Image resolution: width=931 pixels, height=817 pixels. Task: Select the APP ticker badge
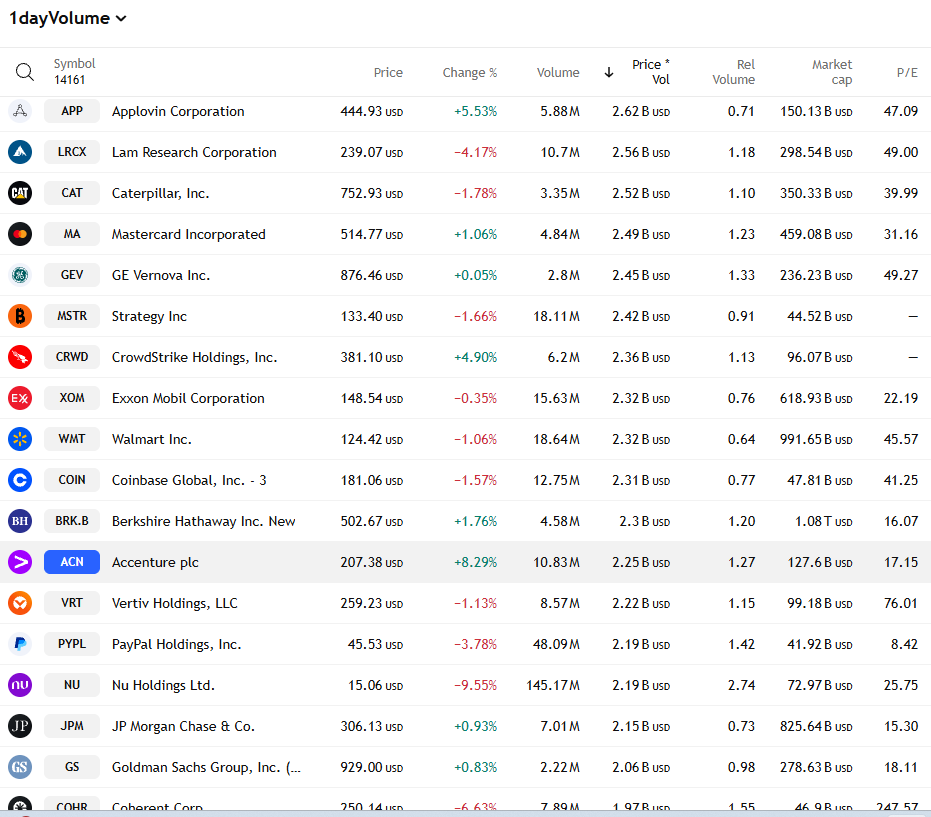coord(72,111)
